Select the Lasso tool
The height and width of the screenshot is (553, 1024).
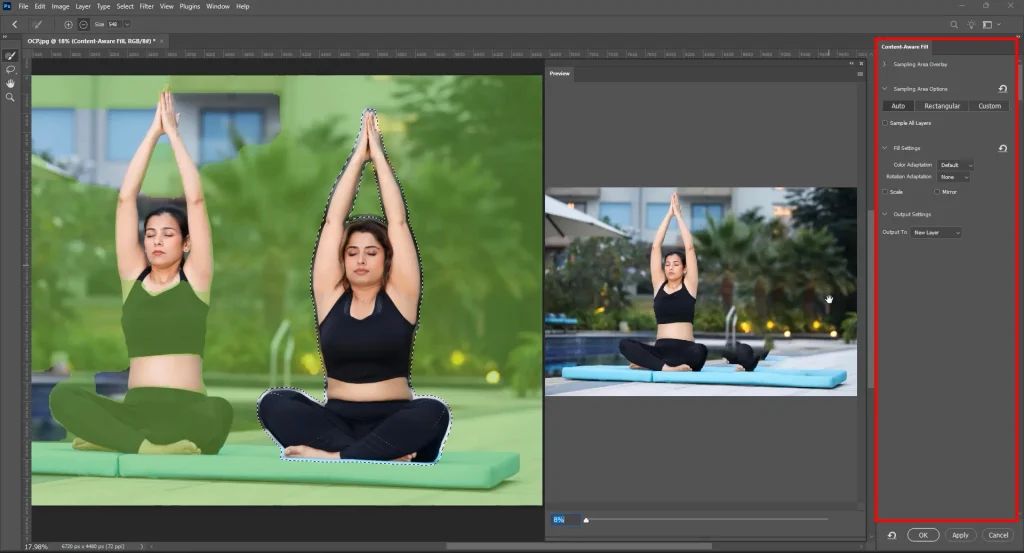click(10, 70)
